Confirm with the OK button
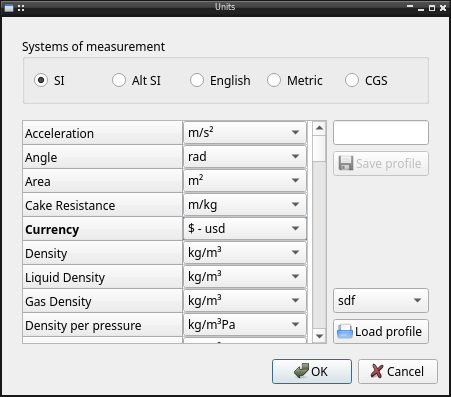 coord(312,371)
